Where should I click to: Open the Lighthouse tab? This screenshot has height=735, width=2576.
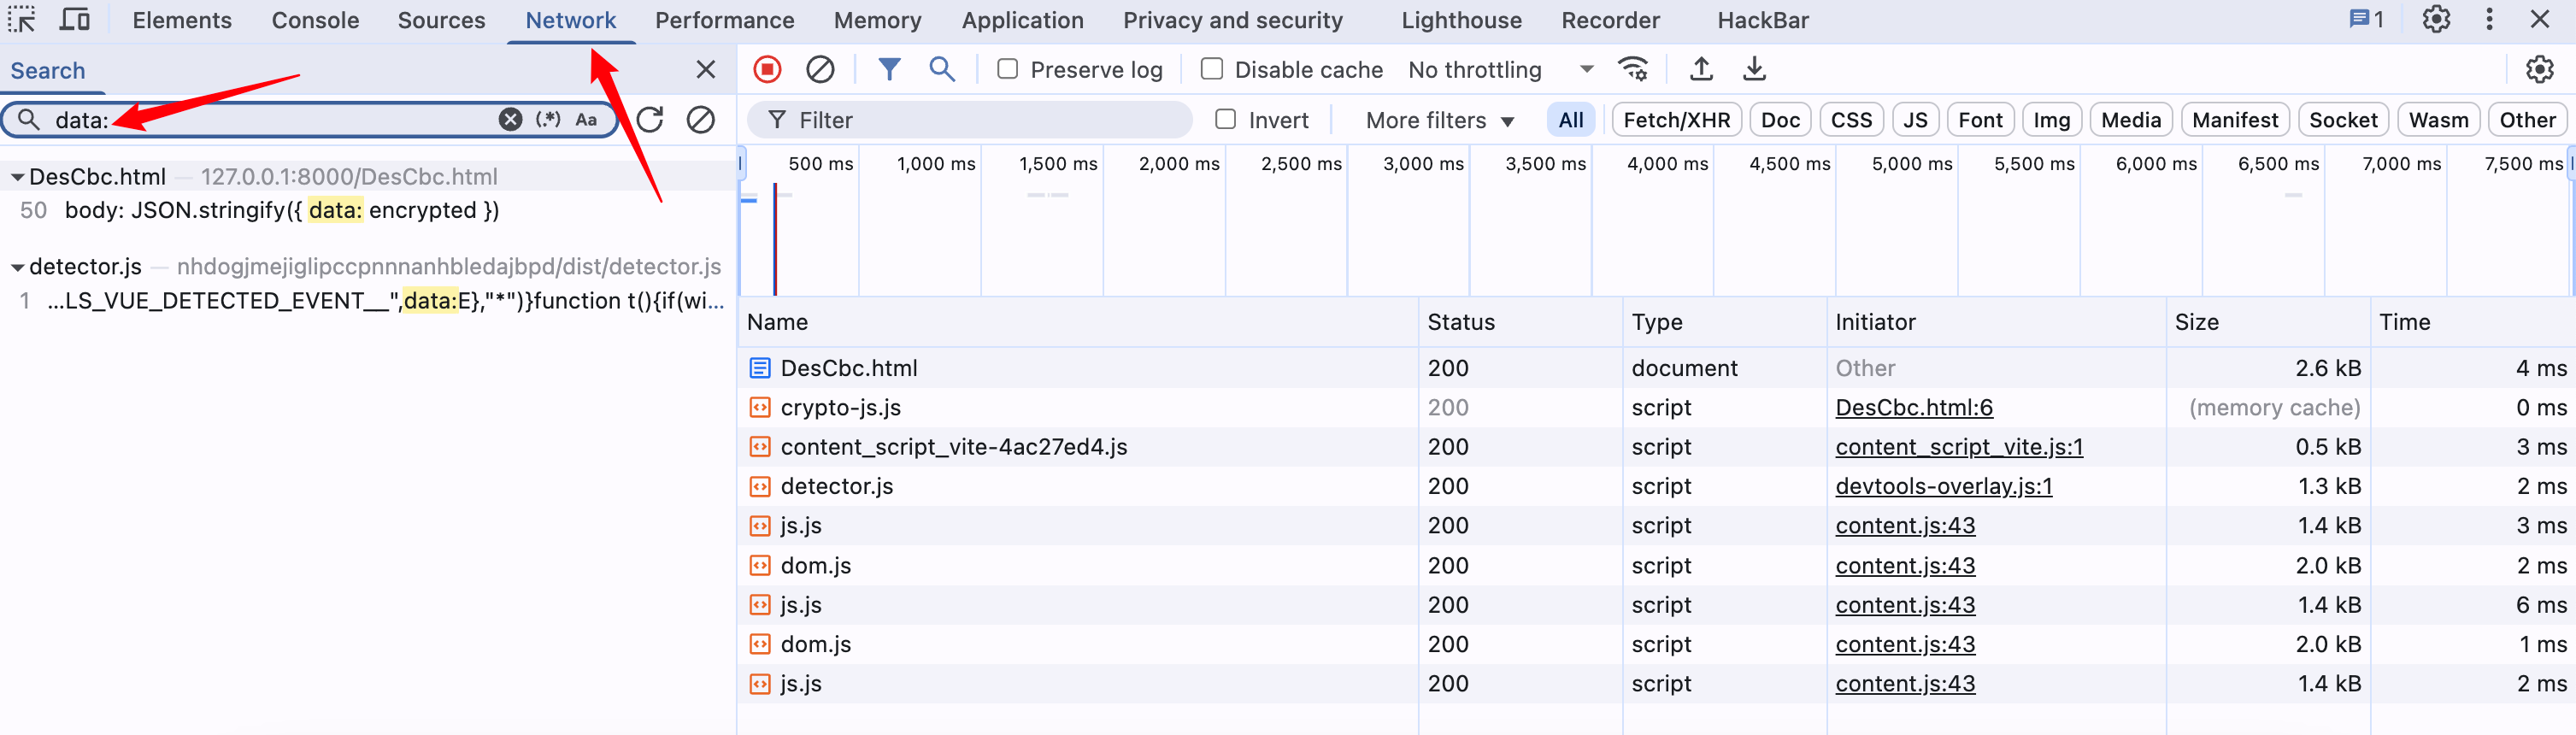pyautogui.click(x=1461, y=20)
